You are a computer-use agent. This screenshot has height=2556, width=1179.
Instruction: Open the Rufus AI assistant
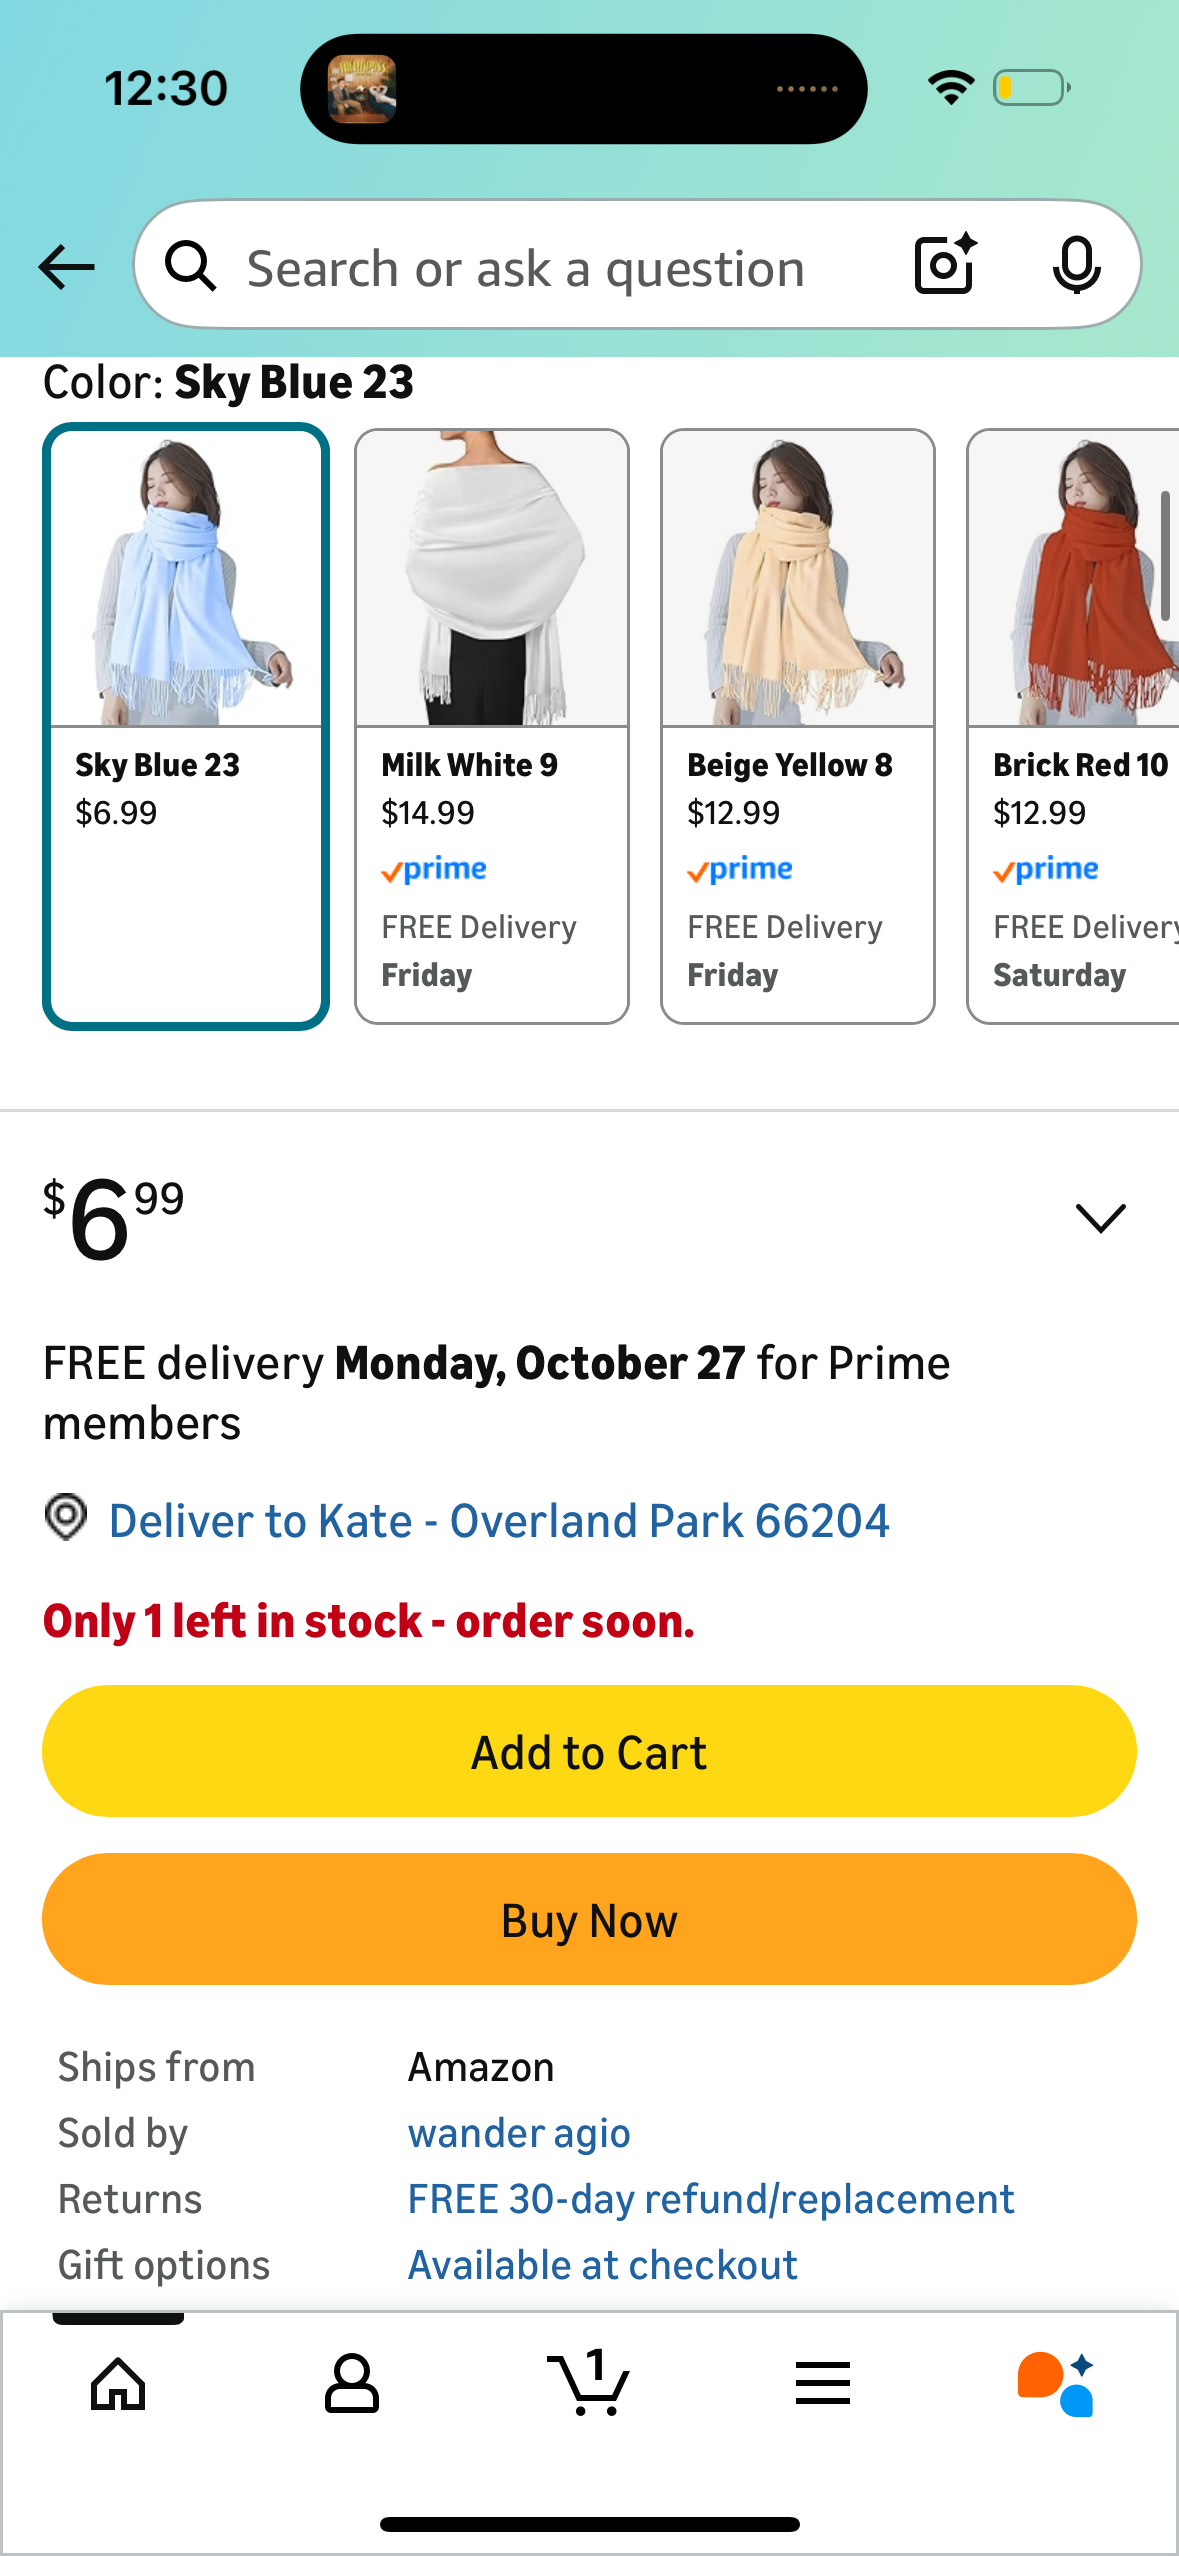click(1056, 2383)
